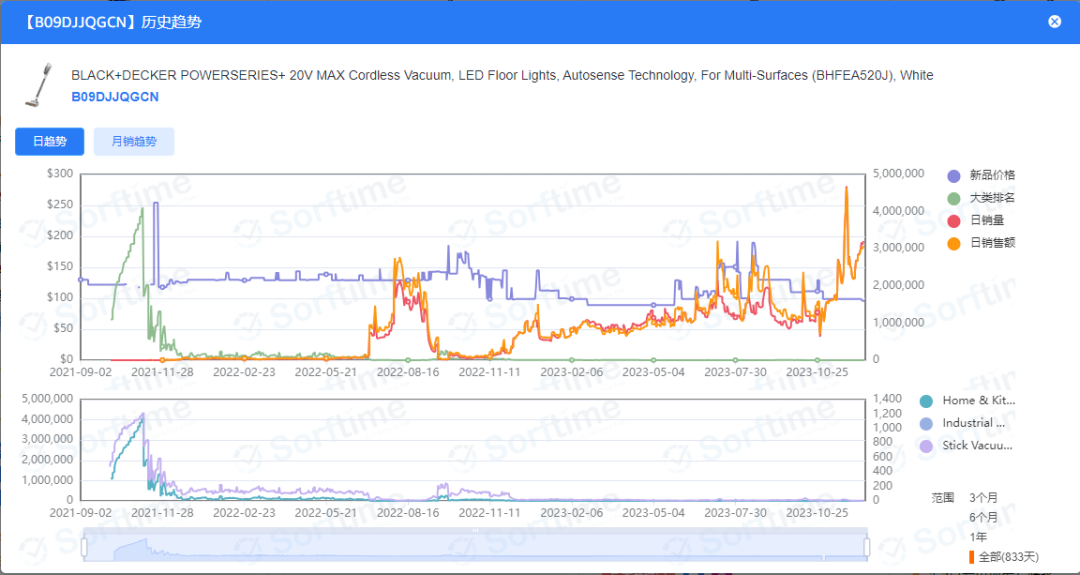Viewport: 1080px width, 575px height.
Task: Click the green 大类排名 color dot
Action: (x=954, y=198)
